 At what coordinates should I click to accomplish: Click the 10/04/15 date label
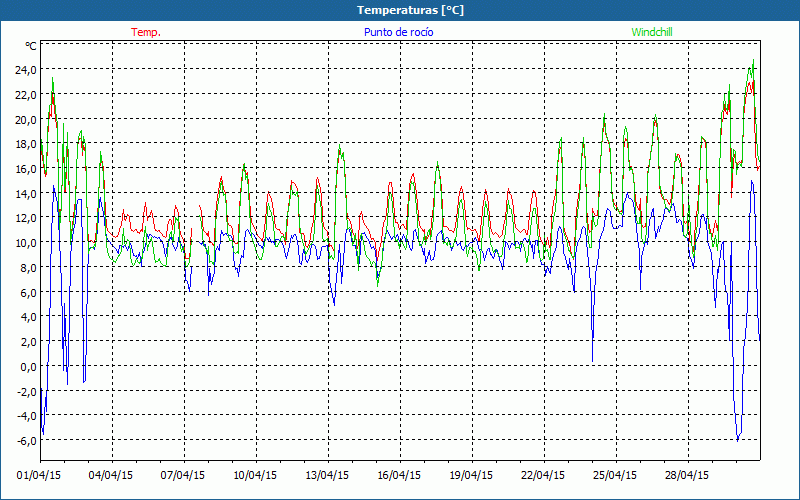(x=255, y=476)
